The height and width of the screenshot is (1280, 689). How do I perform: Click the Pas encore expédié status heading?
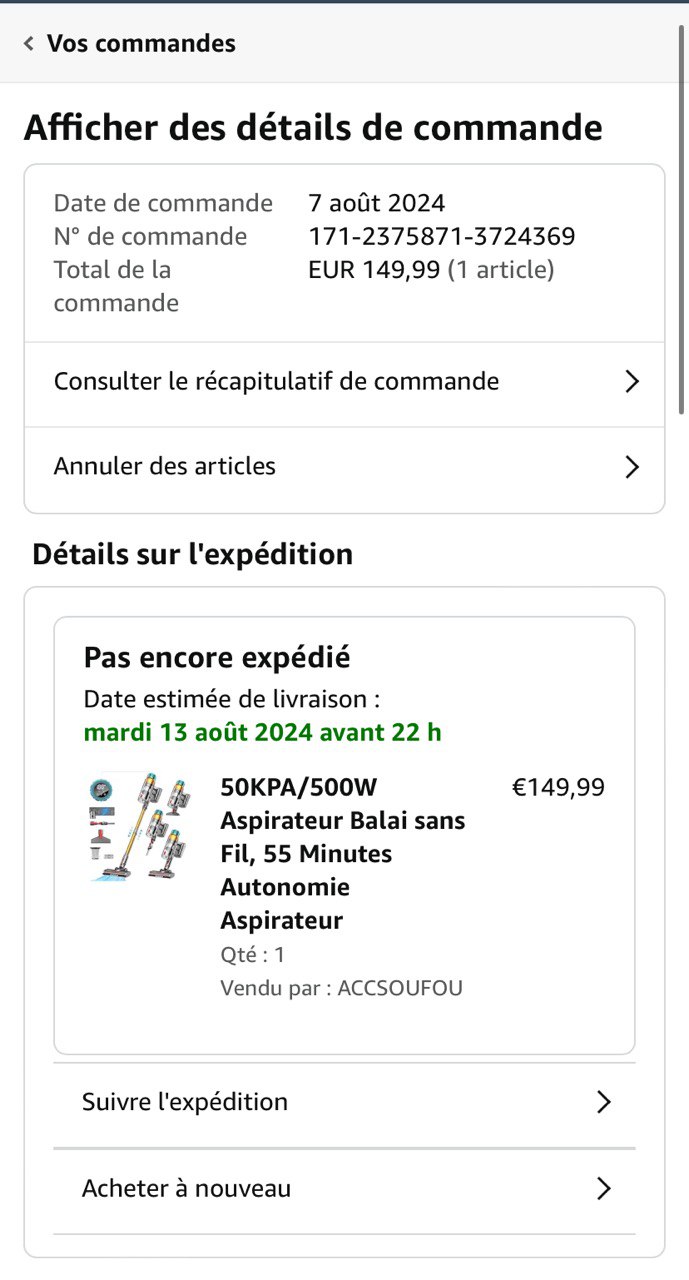tap(217, 658)
